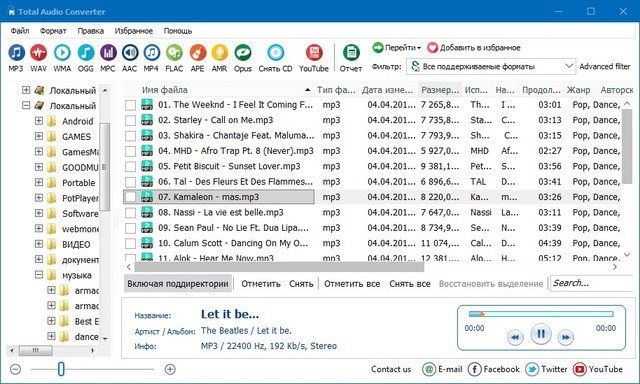Expand the Software folder node
This screenshot has width=640, height=384.
pyautogui.click(x=39, y=213)
